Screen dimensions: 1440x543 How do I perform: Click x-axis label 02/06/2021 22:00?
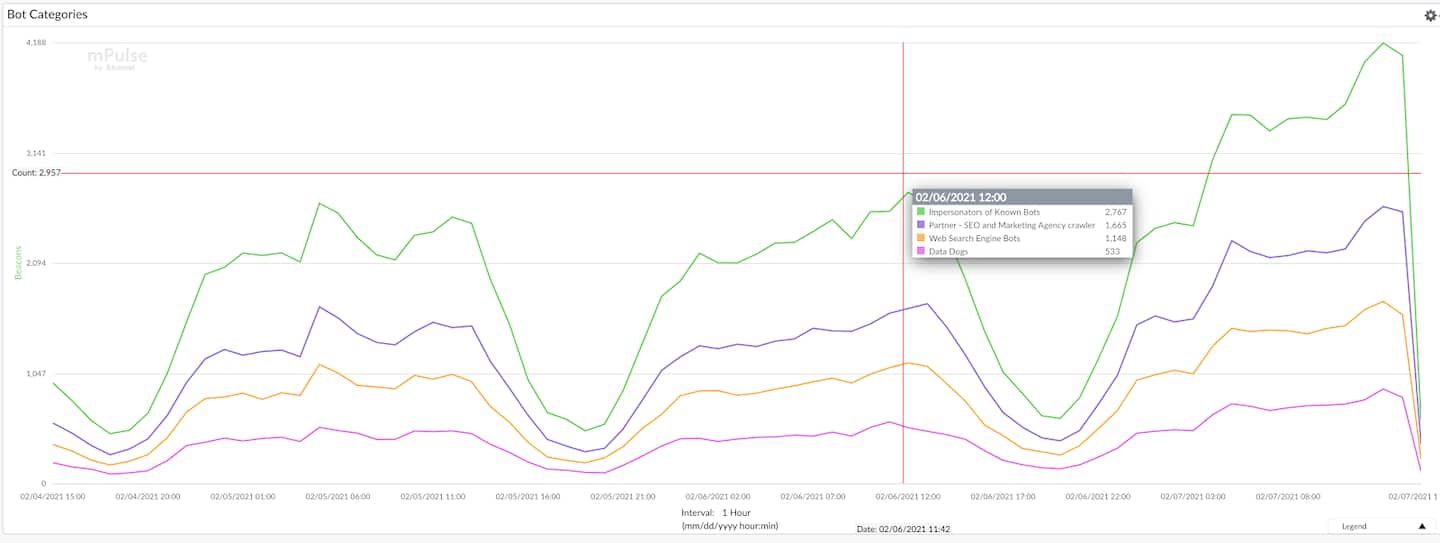1098,496
